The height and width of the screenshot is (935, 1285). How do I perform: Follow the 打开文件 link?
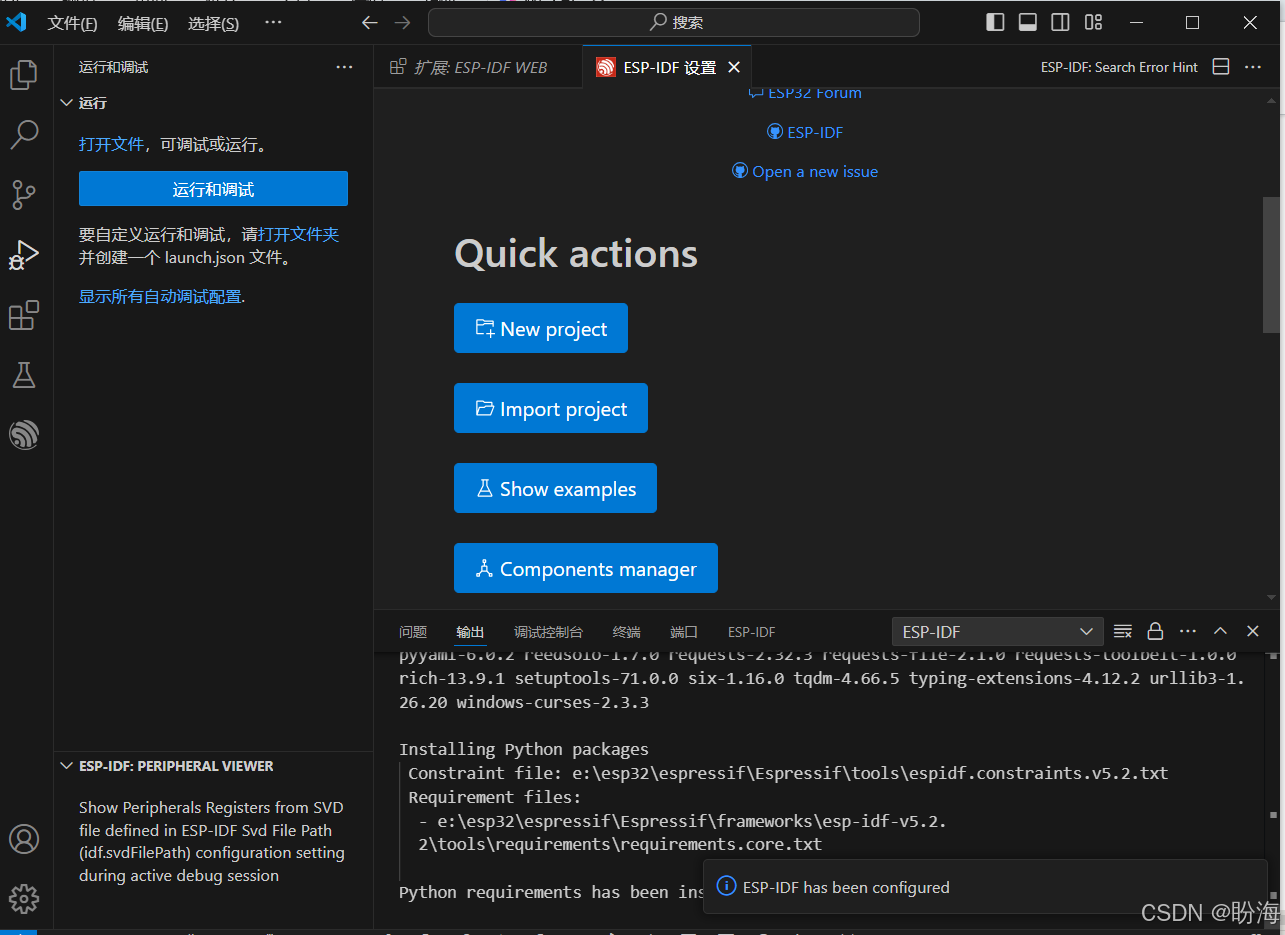point(111,144)
